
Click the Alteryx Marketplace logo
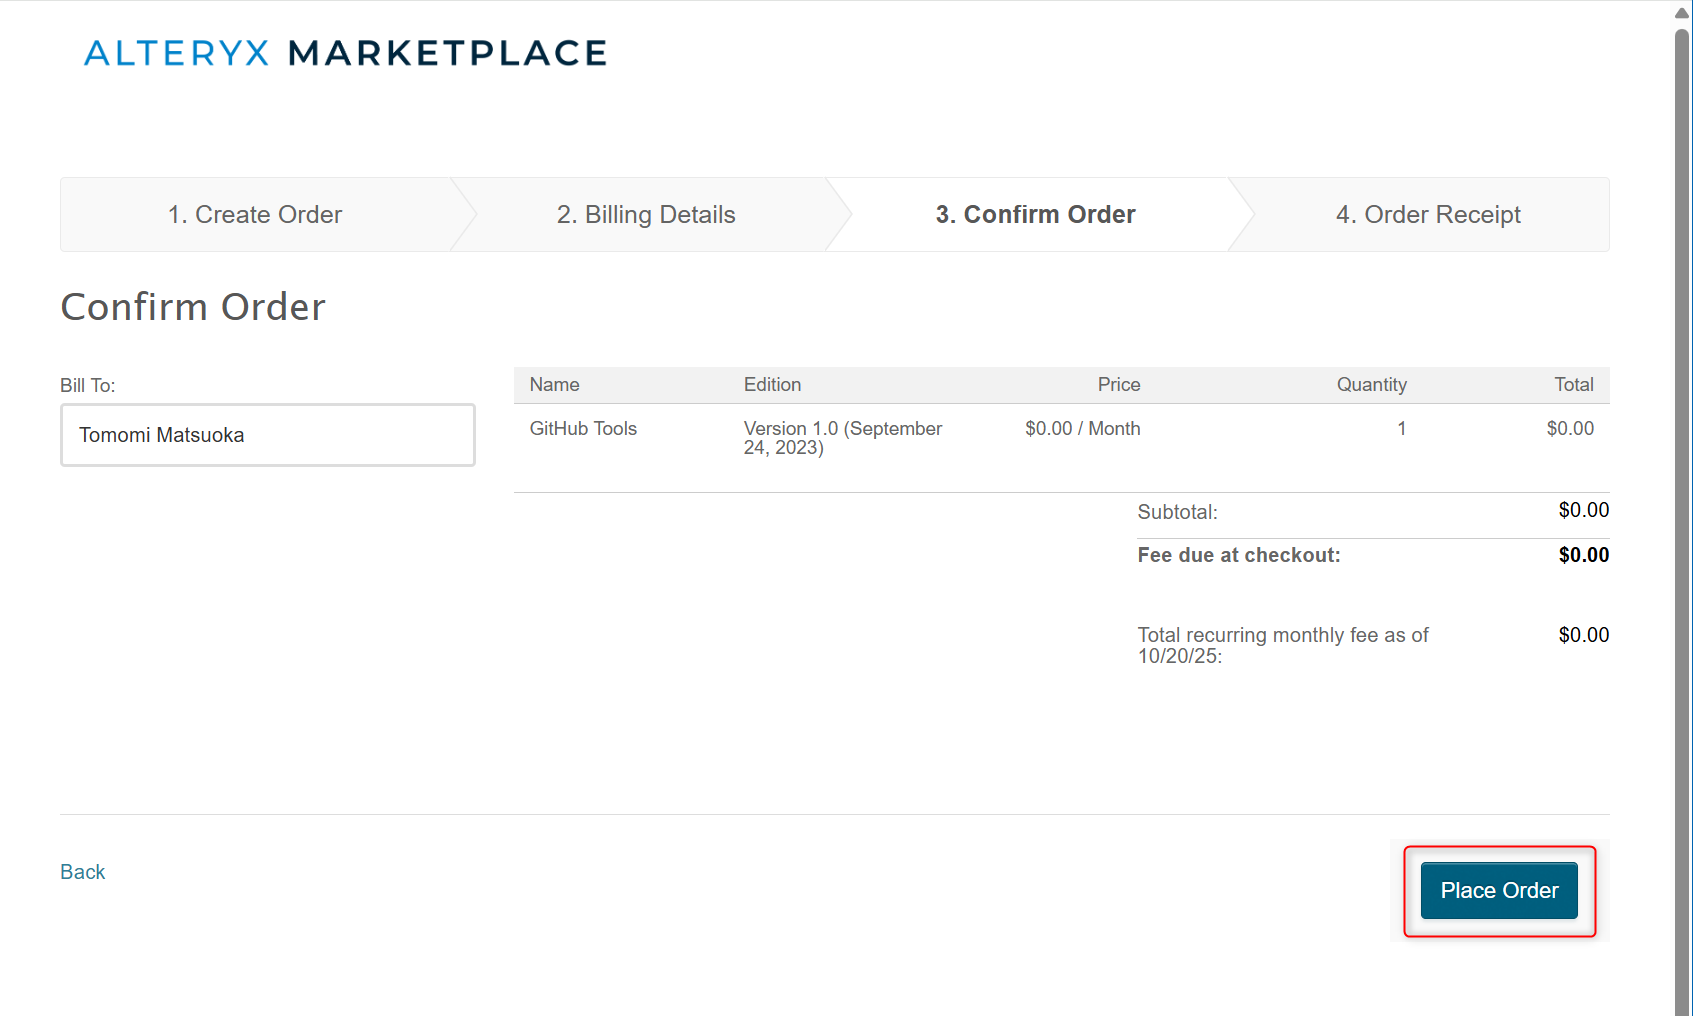point(345,53)
